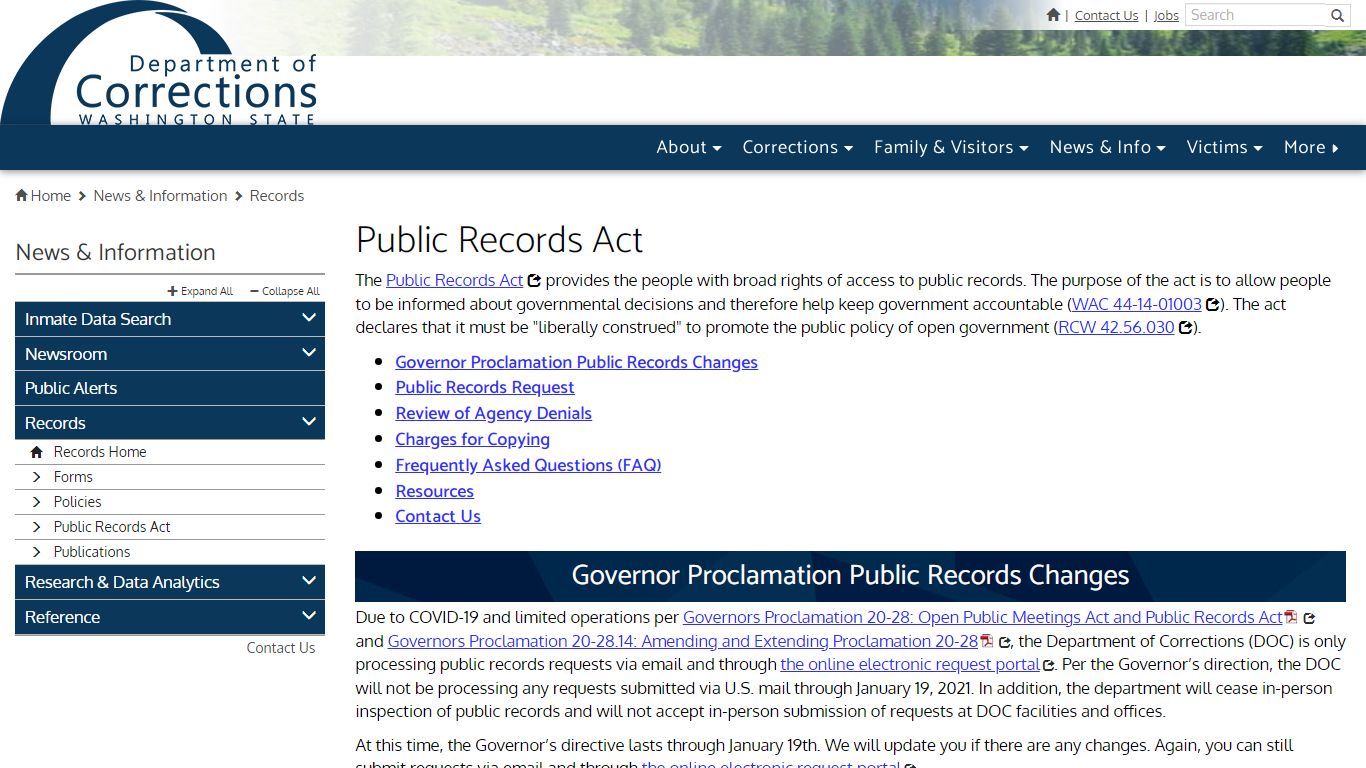Click the magnifier search icon
This screenshot has height=768, width=1366.
(x=1338, y=15)
